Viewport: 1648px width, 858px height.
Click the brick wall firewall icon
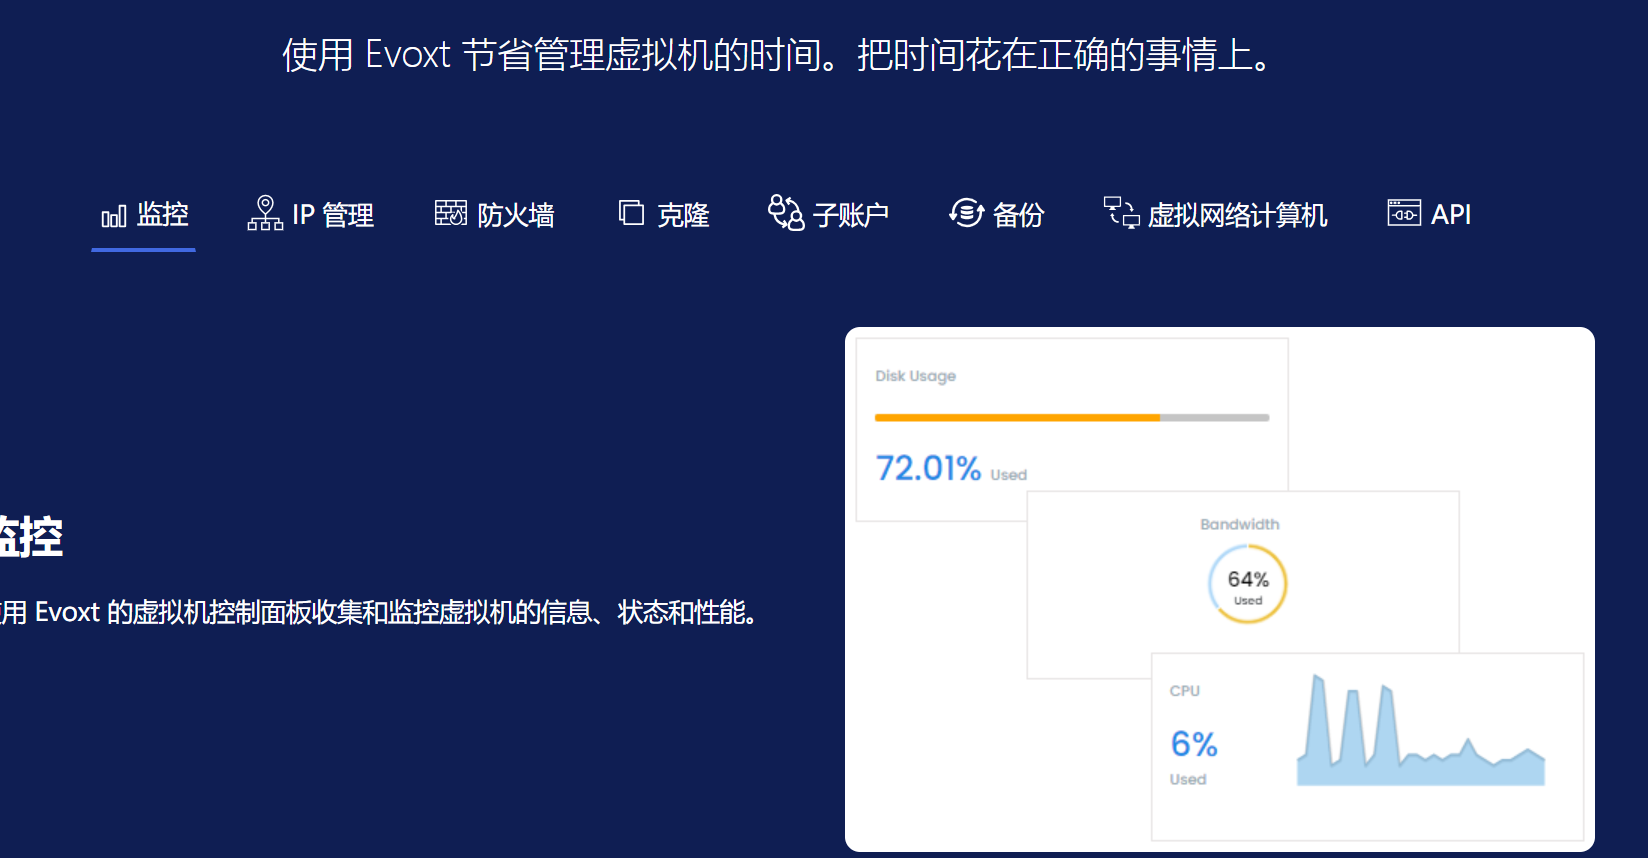tap(450, 213)
